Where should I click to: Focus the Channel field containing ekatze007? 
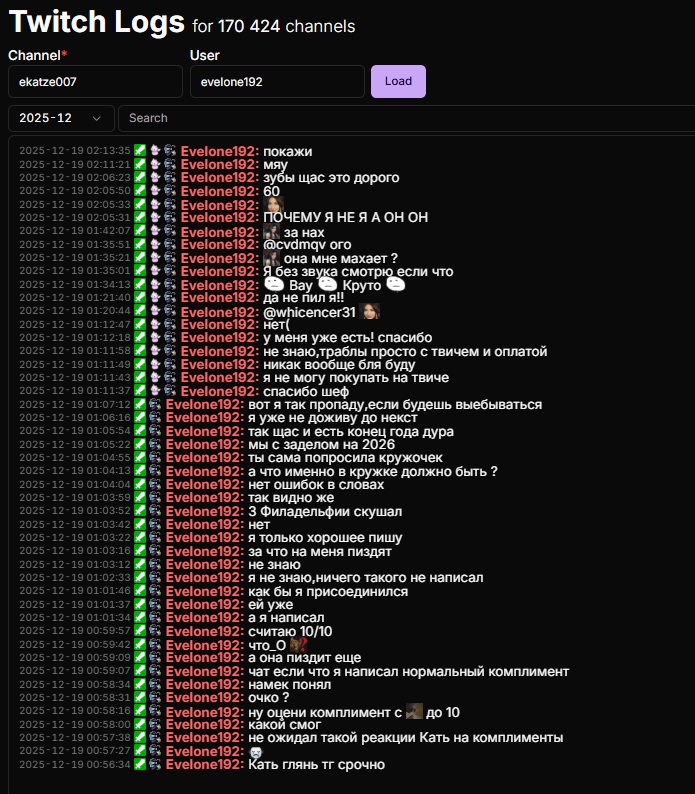(x=95, y=82)
